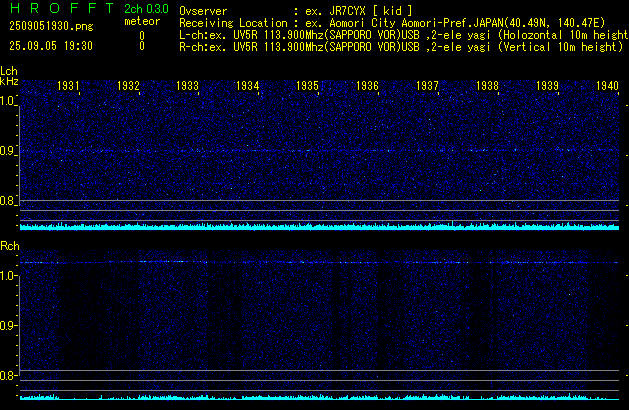Click the Rch 0.8 kHz axis label
Viewport: 629px width, 410px height.
pyautogui.click(x=7, y=375)
